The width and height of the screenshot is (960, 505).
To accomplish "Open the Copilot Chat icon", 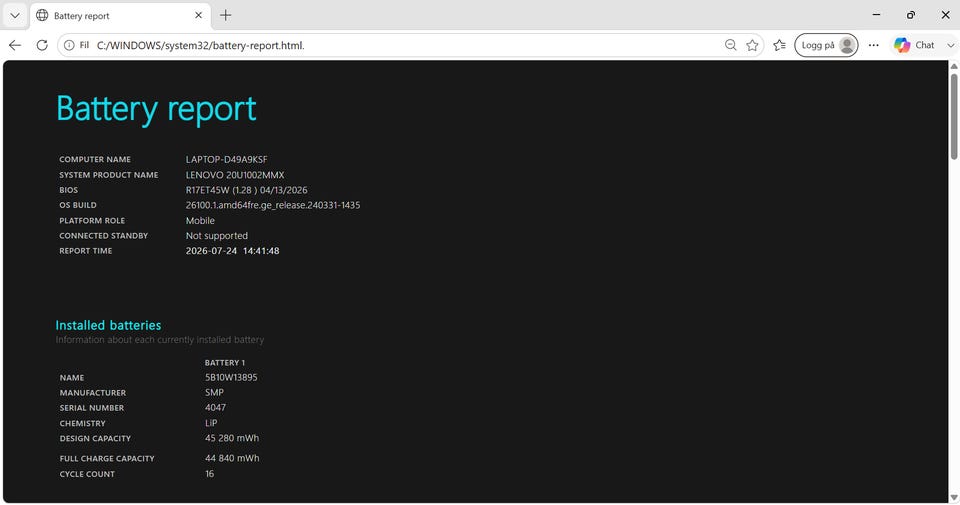I will [x=902, y=45].
